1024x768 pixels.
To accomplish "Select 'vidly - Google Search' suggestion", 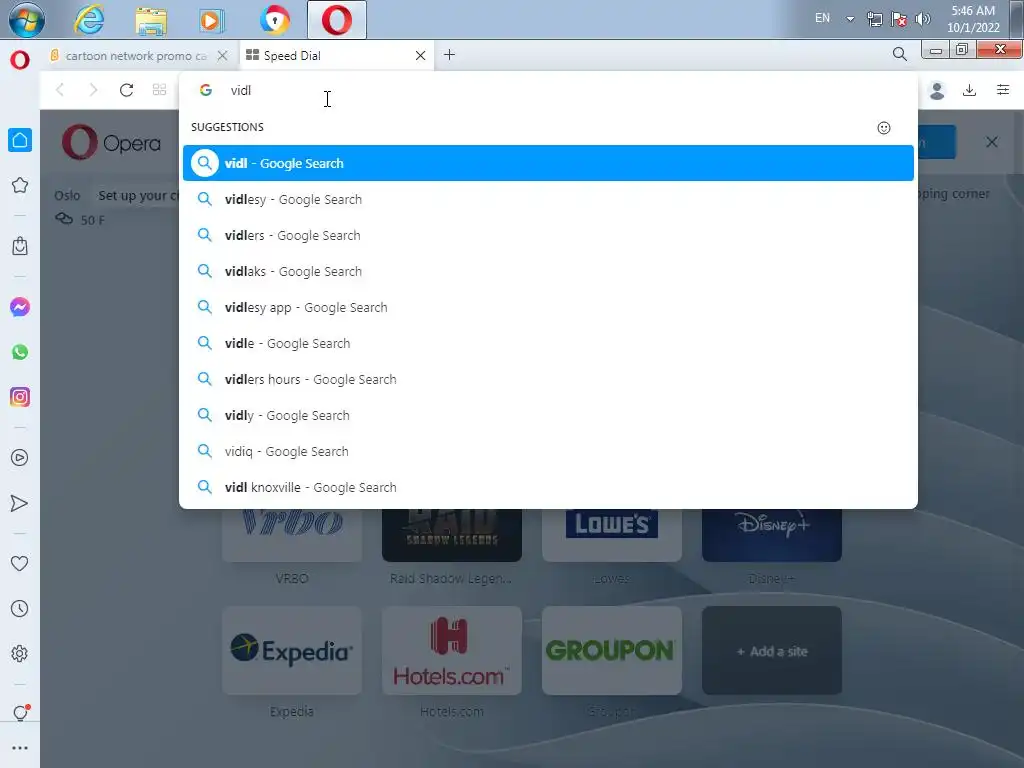I will click(548, 415).
